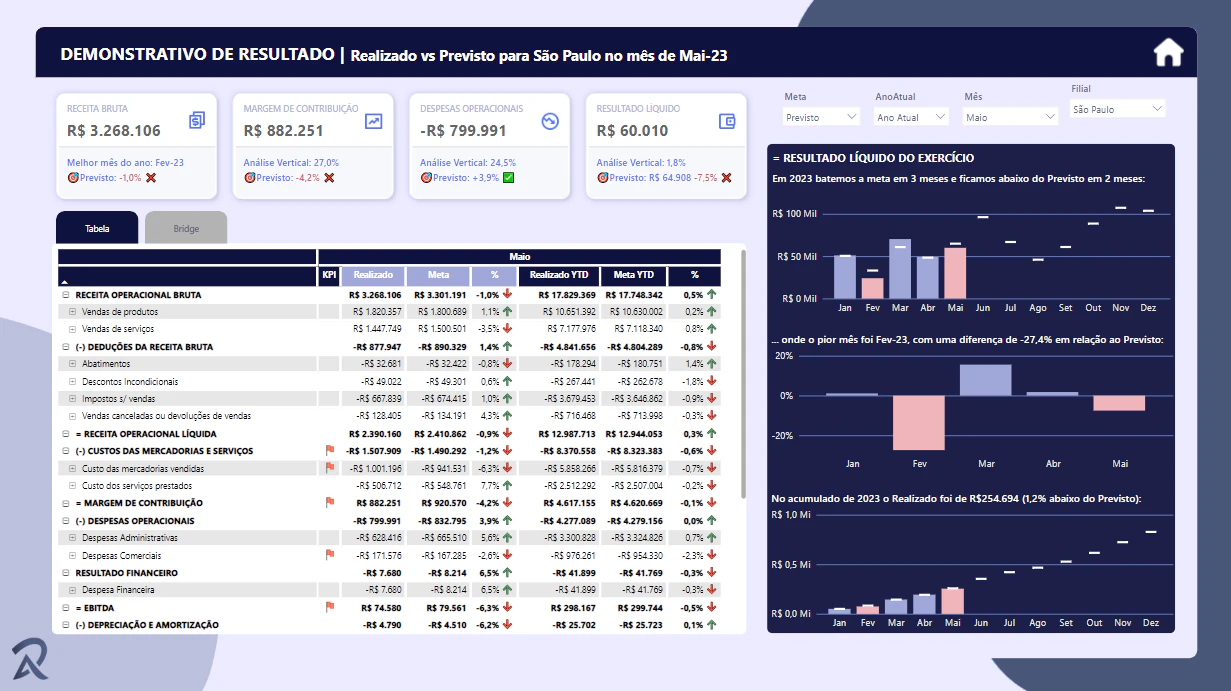The height and width of the screenshot is (691, 1231).
Task: Click the red X next to Previsto -4,2%
Action: [x=328, y=177]
